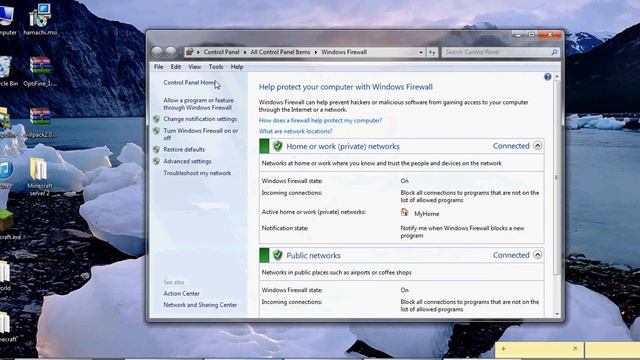Open Advanced settings link

tap(187, 161)
